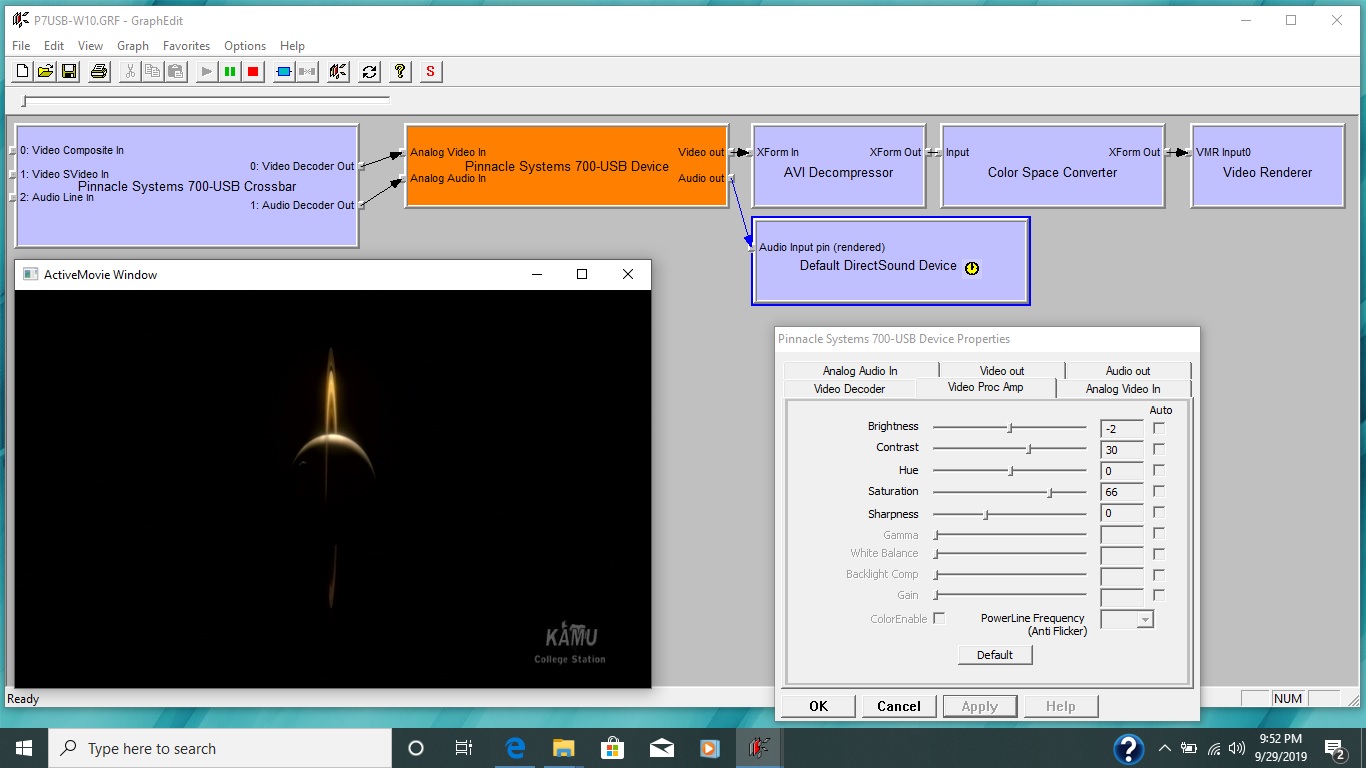Screen dimensions: 1366x768
Task: Switch to the Video out tab
Action: [x=1002, y=371]
